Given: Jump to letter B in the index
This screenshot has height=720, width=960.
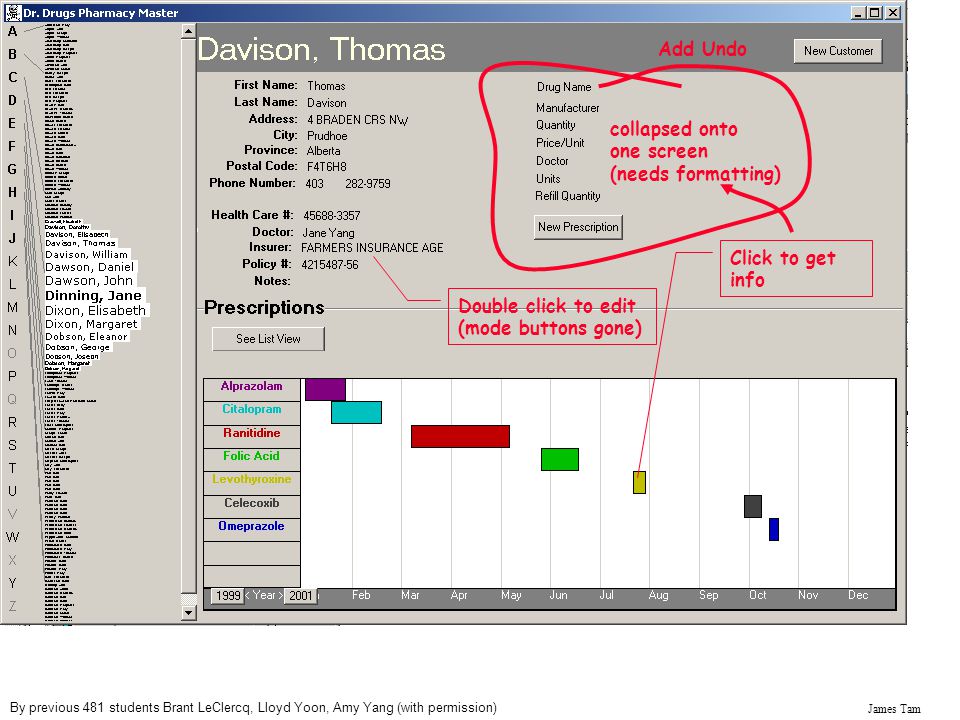Looking at the screenshot, I should [x=12, y=54].
